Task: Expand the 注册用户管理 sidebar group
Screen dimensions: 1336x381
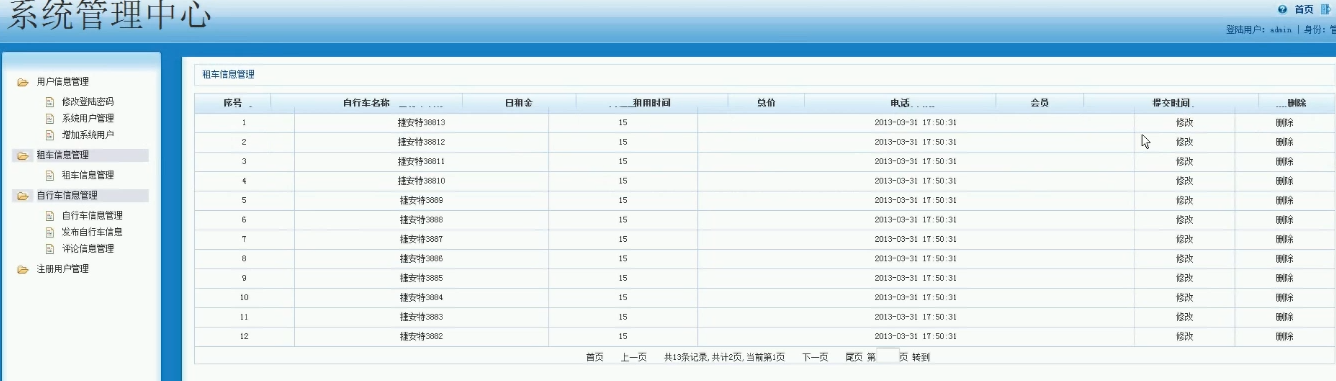Action: (x=62, y=269)
